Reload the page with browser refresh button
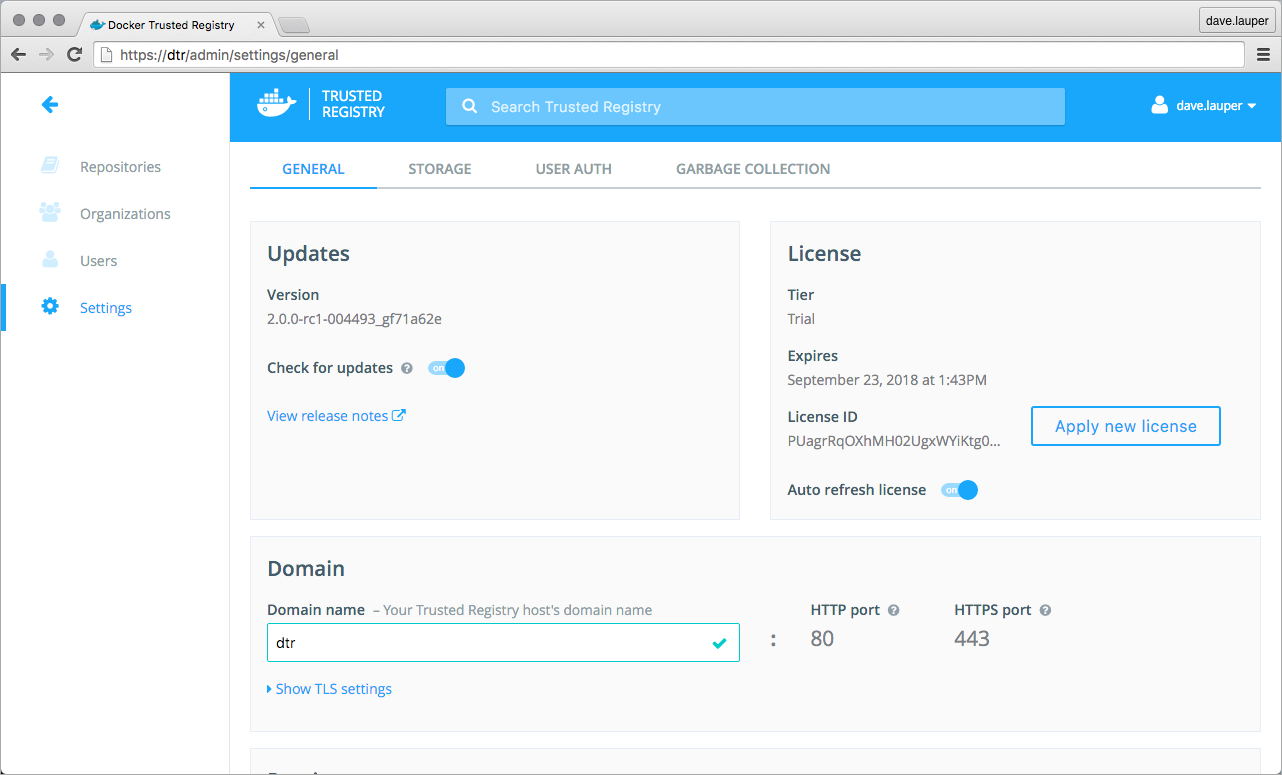The image size is (1282, 775). tap(74, 55)
